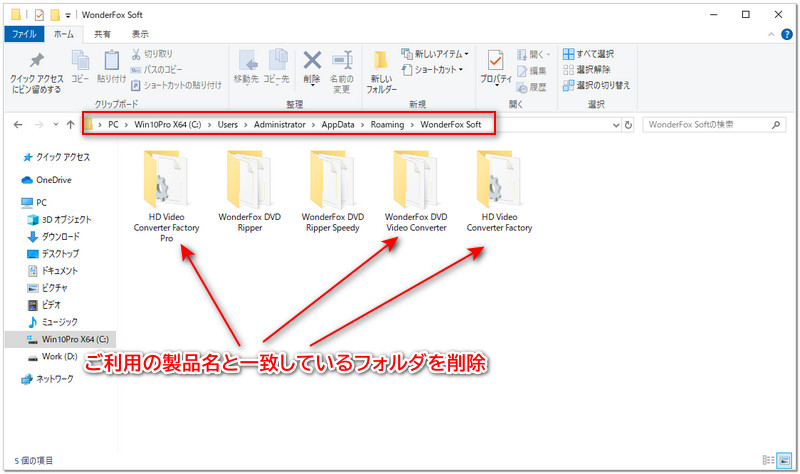Create New folder (新しいフォルダー)

click(x=381, y=71)
